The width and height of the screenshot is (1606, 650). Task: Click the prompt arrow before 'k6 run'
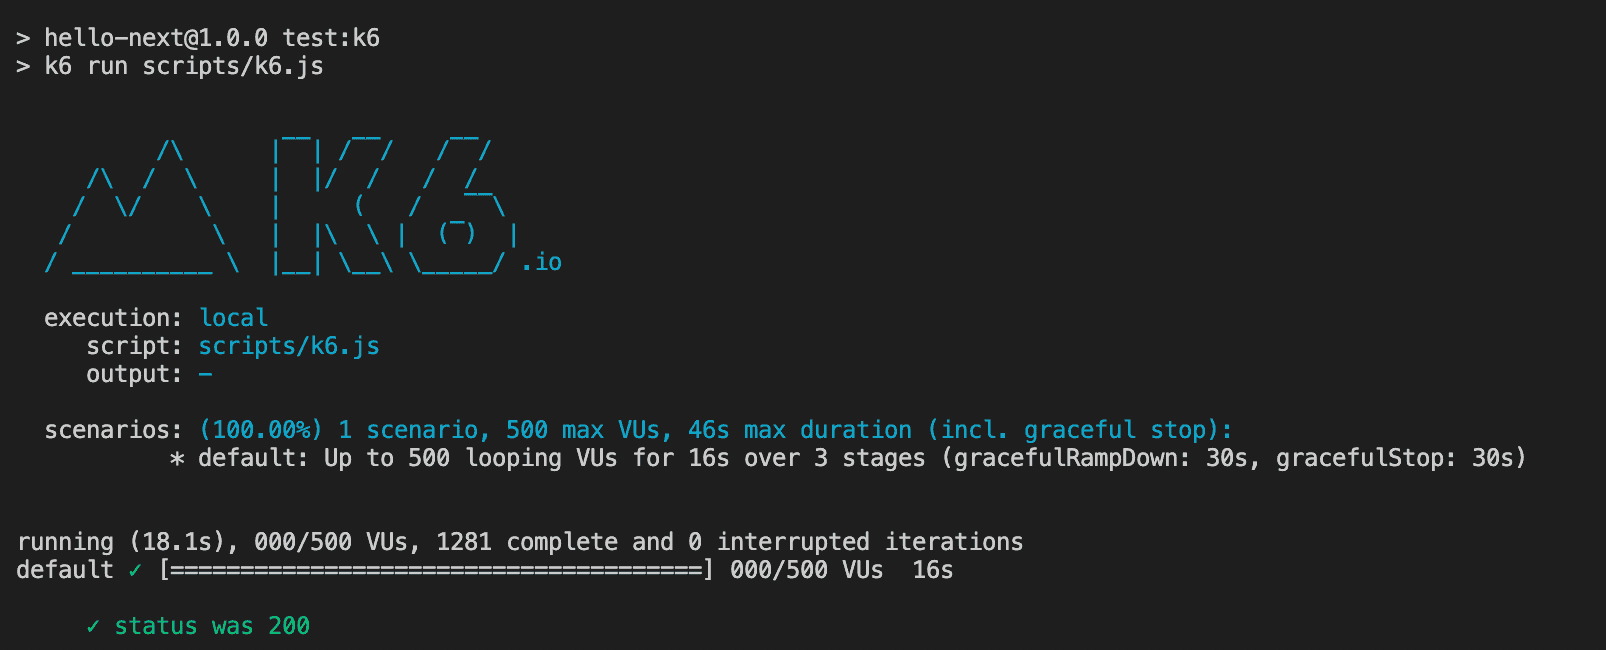pyautogui.click(x=23, y=67)
